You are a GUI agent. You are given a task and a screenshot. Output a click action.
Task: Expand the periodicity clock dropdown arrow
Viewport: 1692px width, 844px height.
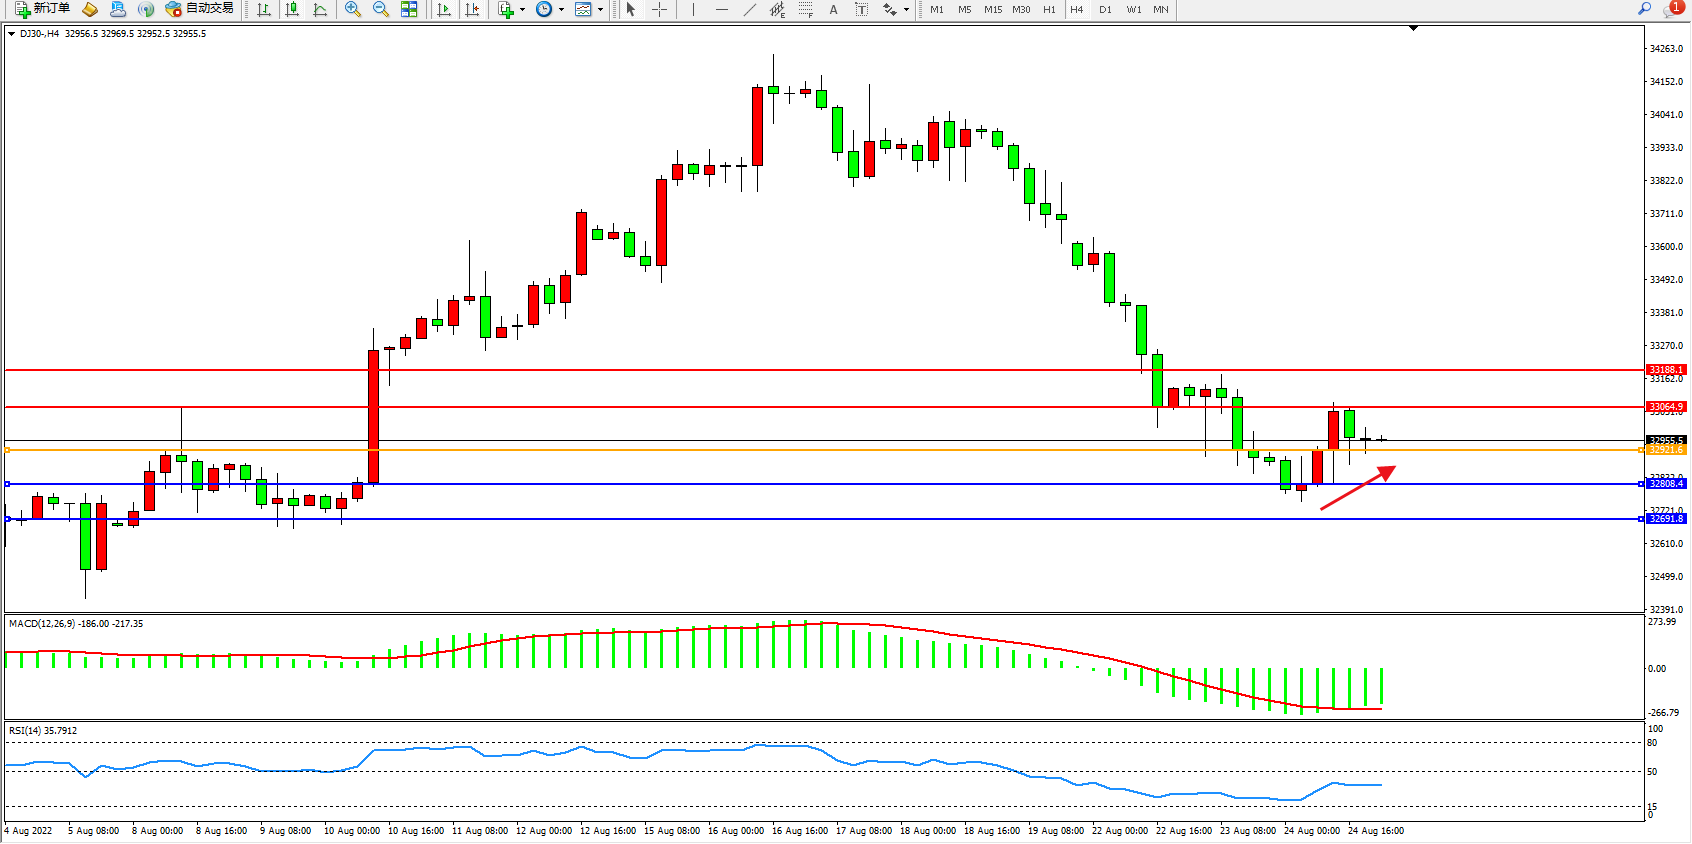[x=561, y=10]
